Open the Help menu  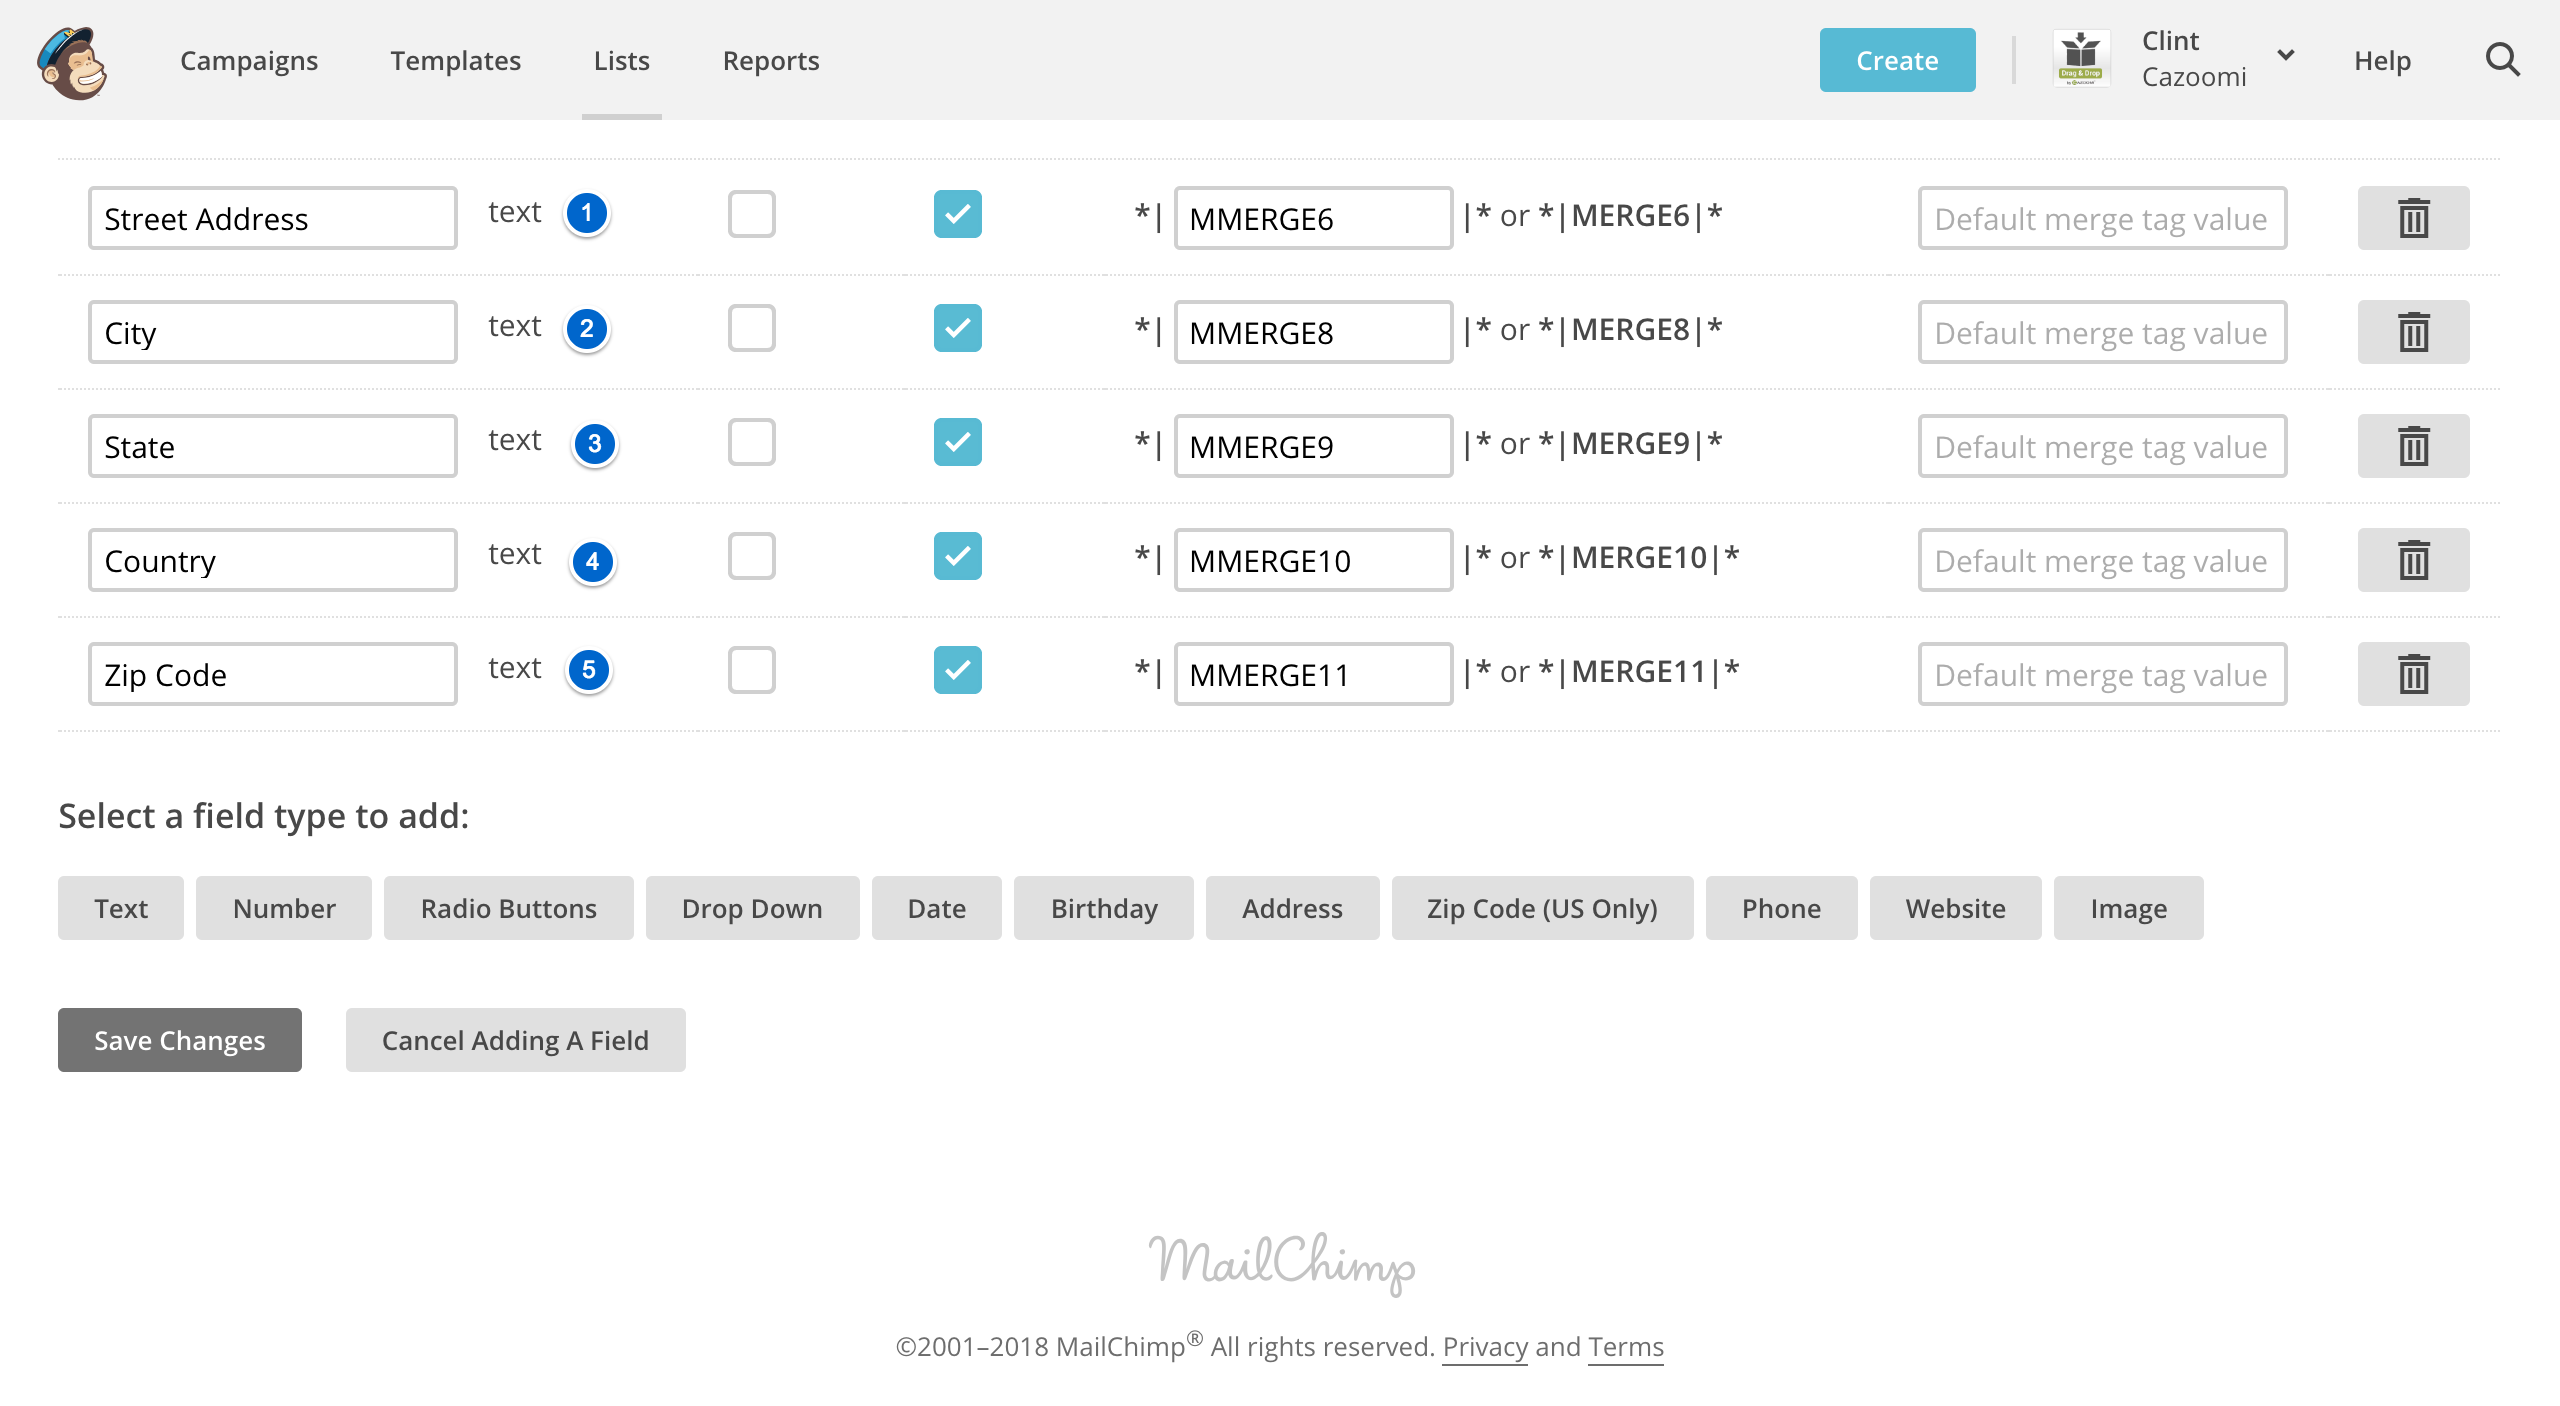coord(2383,60)
